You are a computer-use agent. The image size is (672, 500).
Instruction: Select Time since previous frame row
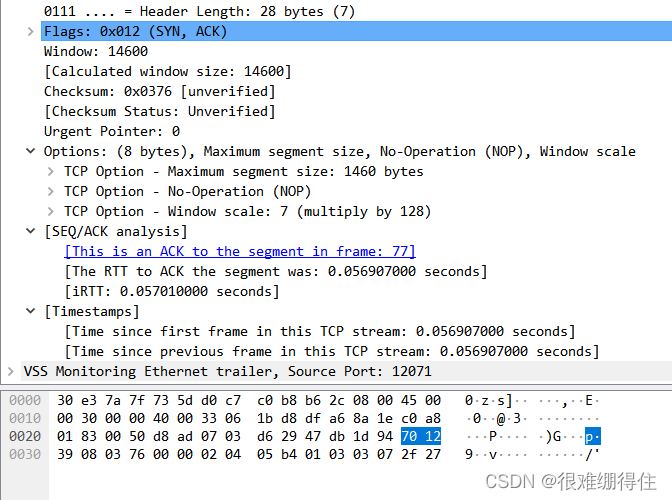[331, 351]
